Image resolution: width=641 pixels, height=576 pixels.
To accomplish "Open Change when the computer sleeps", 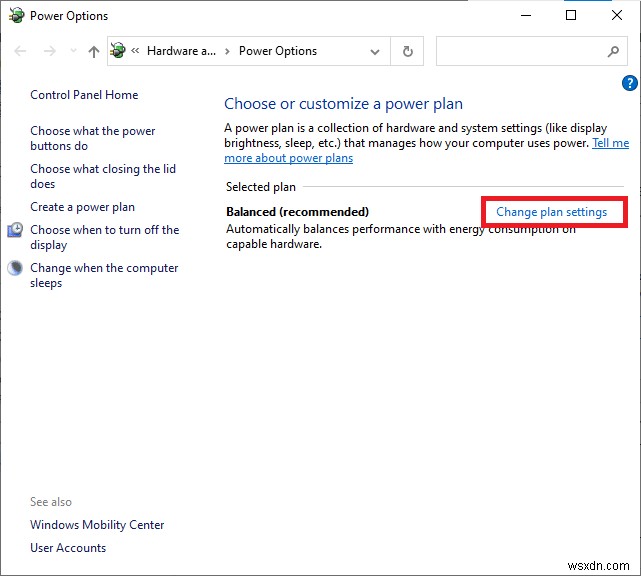I will 104,275.
